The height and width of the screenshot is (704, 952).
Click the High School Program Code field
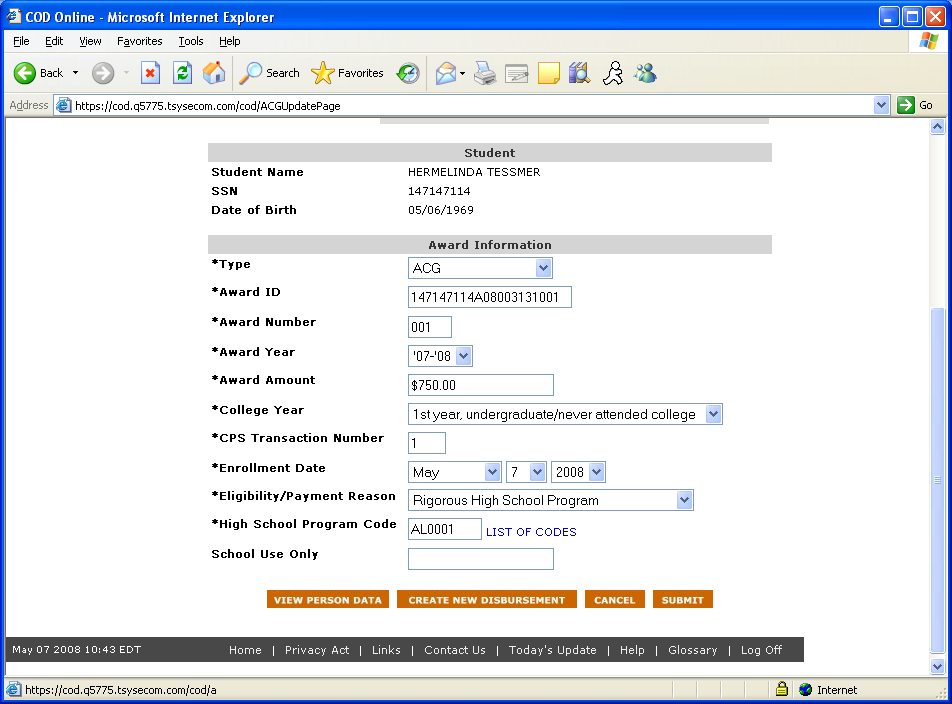point(444,529)
